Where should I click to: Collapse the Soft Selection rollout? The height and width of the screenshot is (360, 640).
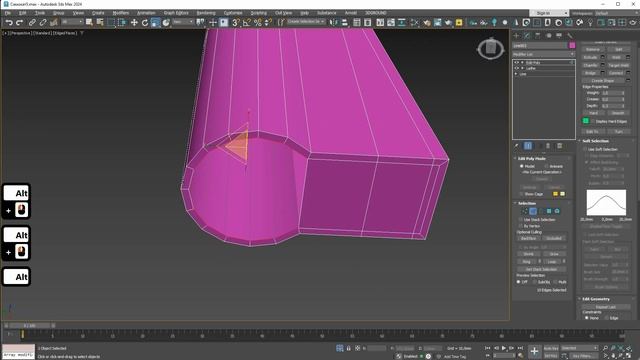tap(595, 141)
